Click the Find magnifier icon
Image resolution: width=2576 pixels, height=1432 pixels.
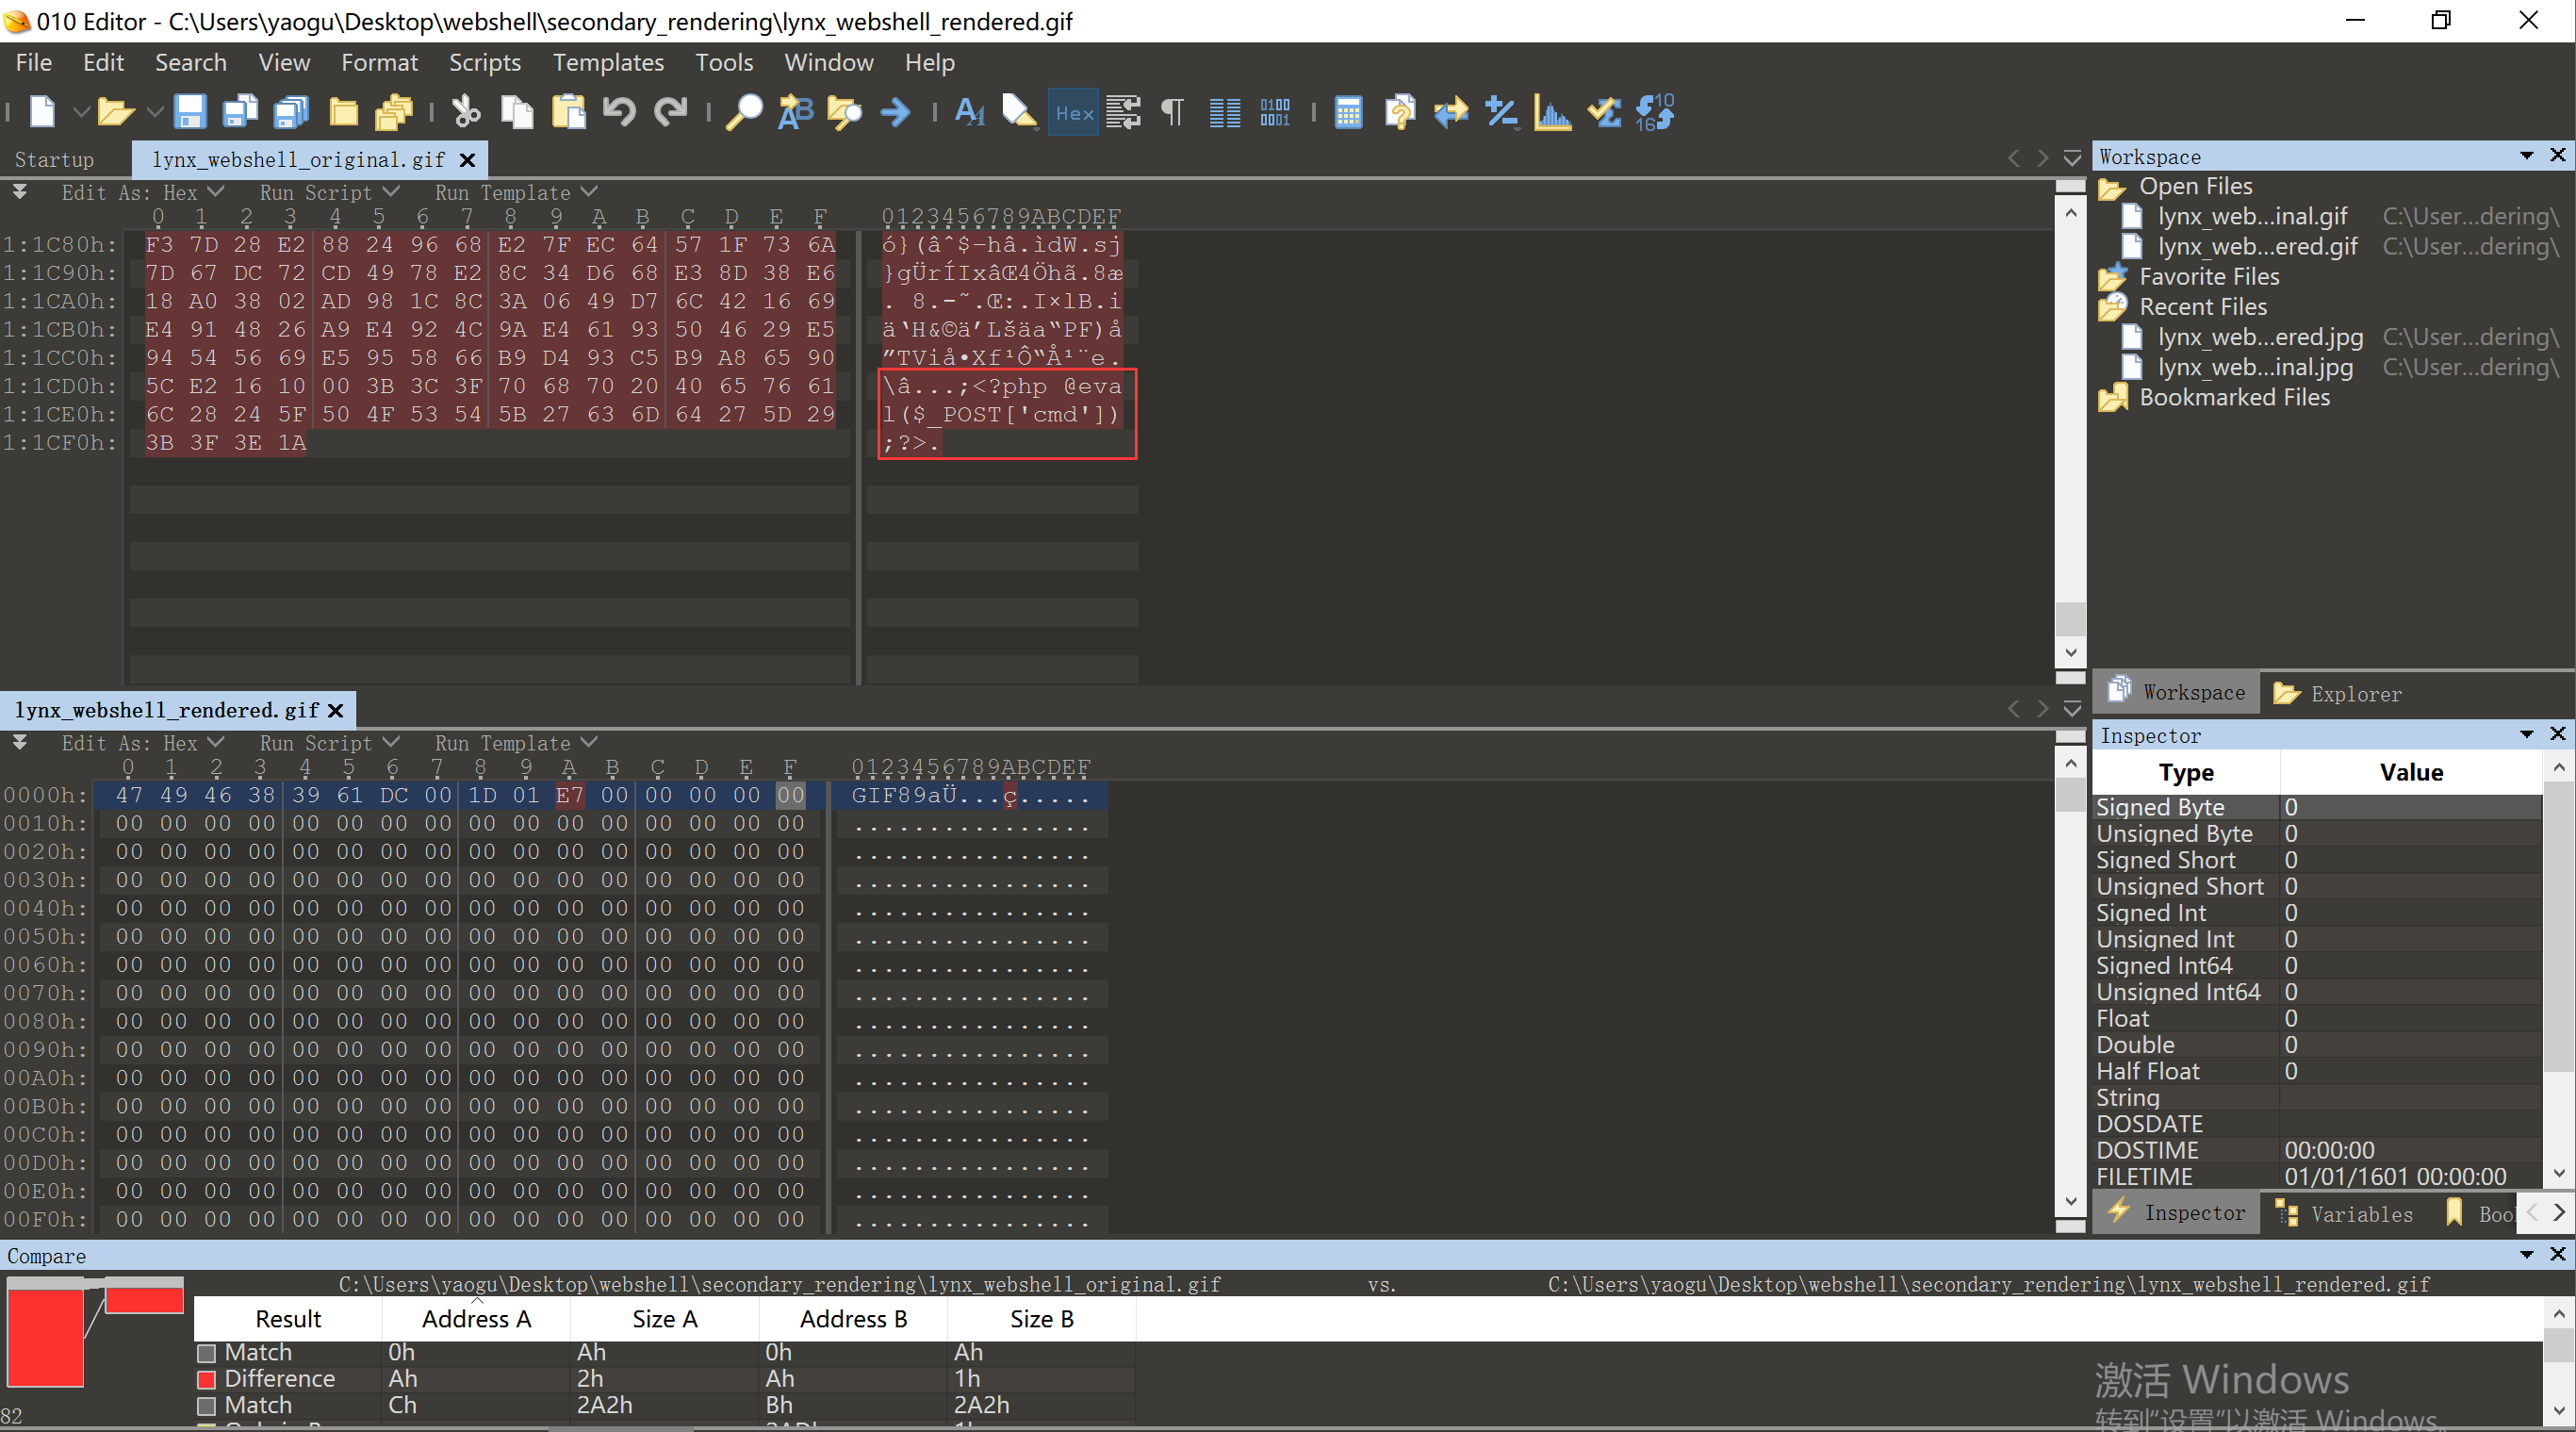tap(743, 112)
